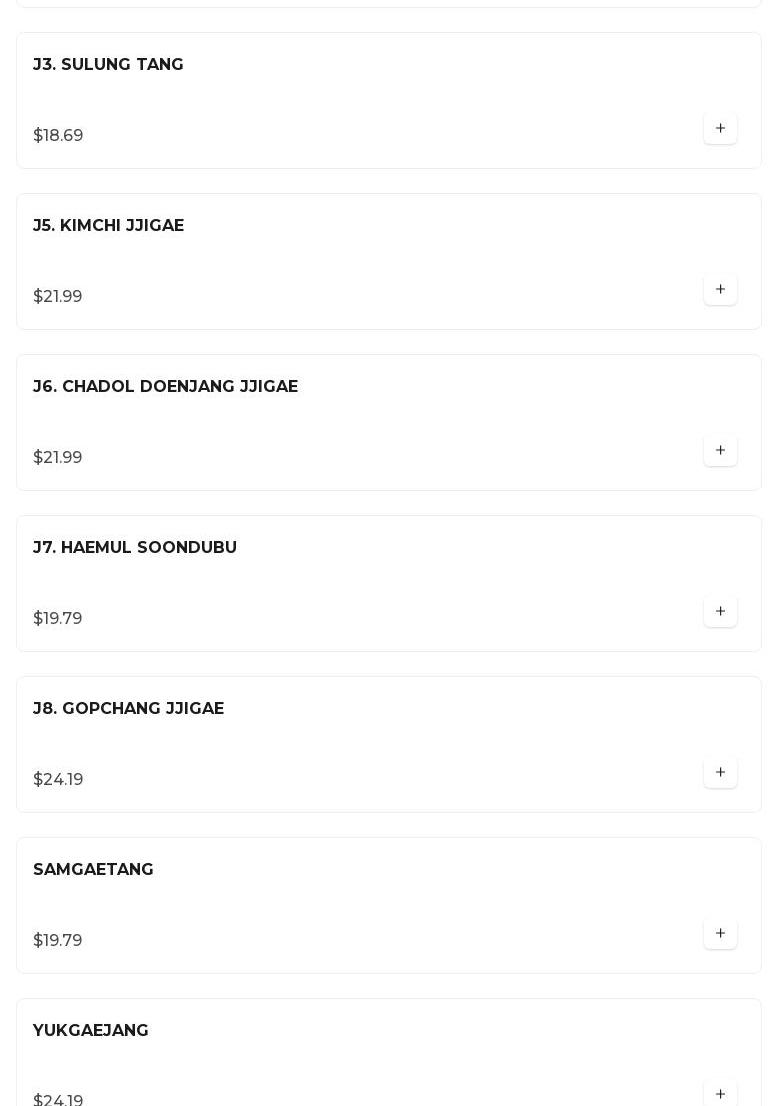Click Kimchi Jjigae's $21.99 price
This screenshot has width=778, height=1106.
[58, 296]
